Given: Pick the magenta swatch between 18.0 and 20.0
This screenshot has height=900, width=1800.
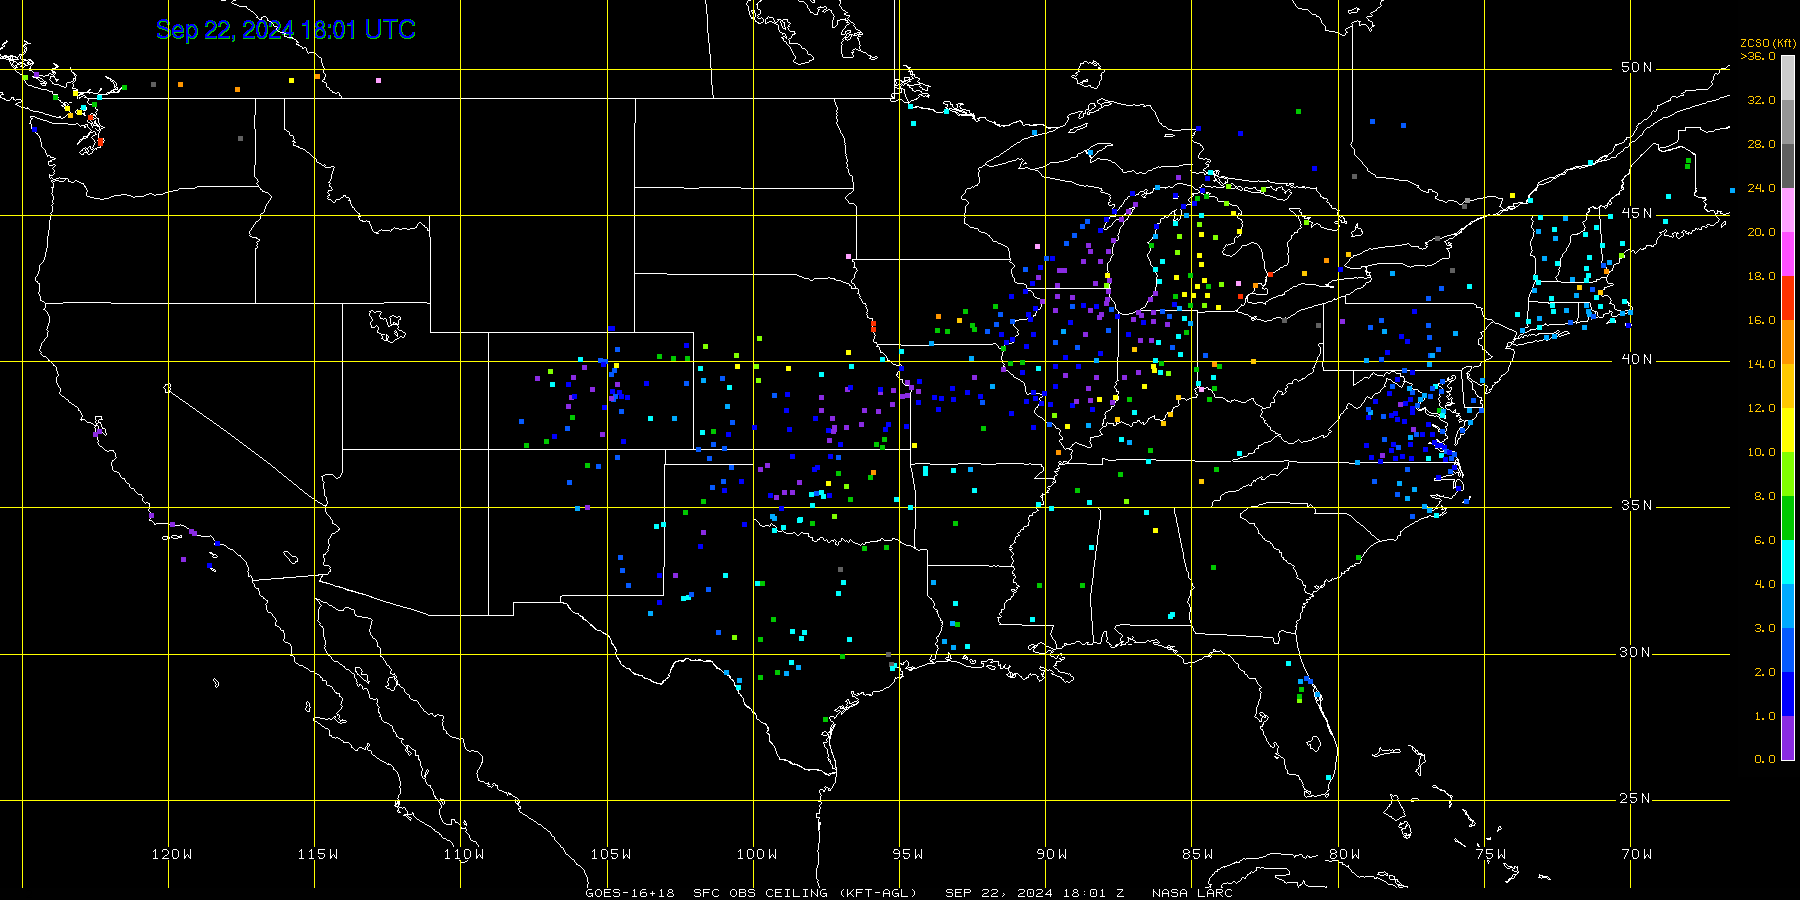Looking at the screenshot, I should click(x=1788, y=254).
